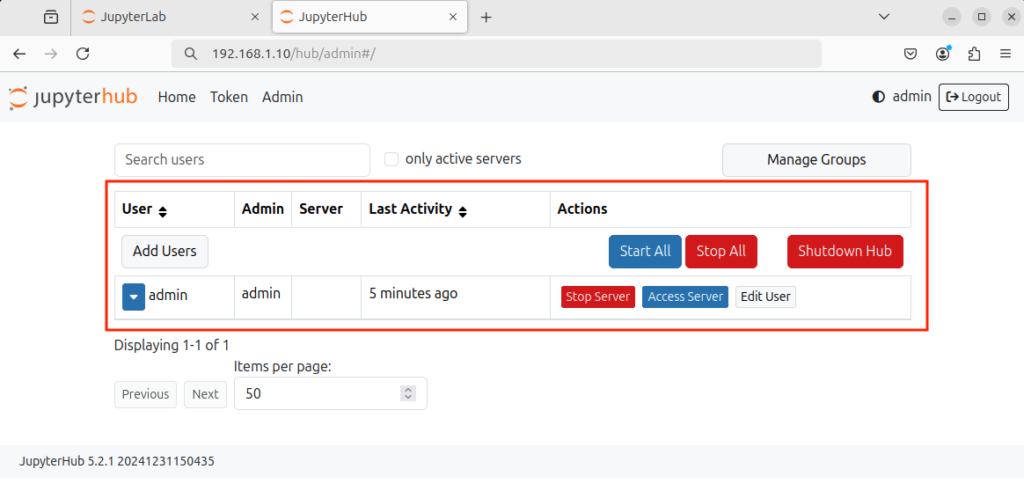This screenshot has width=1024, height=491.
Task: Go to Home in the navigation bar
Action: [176, 97]
